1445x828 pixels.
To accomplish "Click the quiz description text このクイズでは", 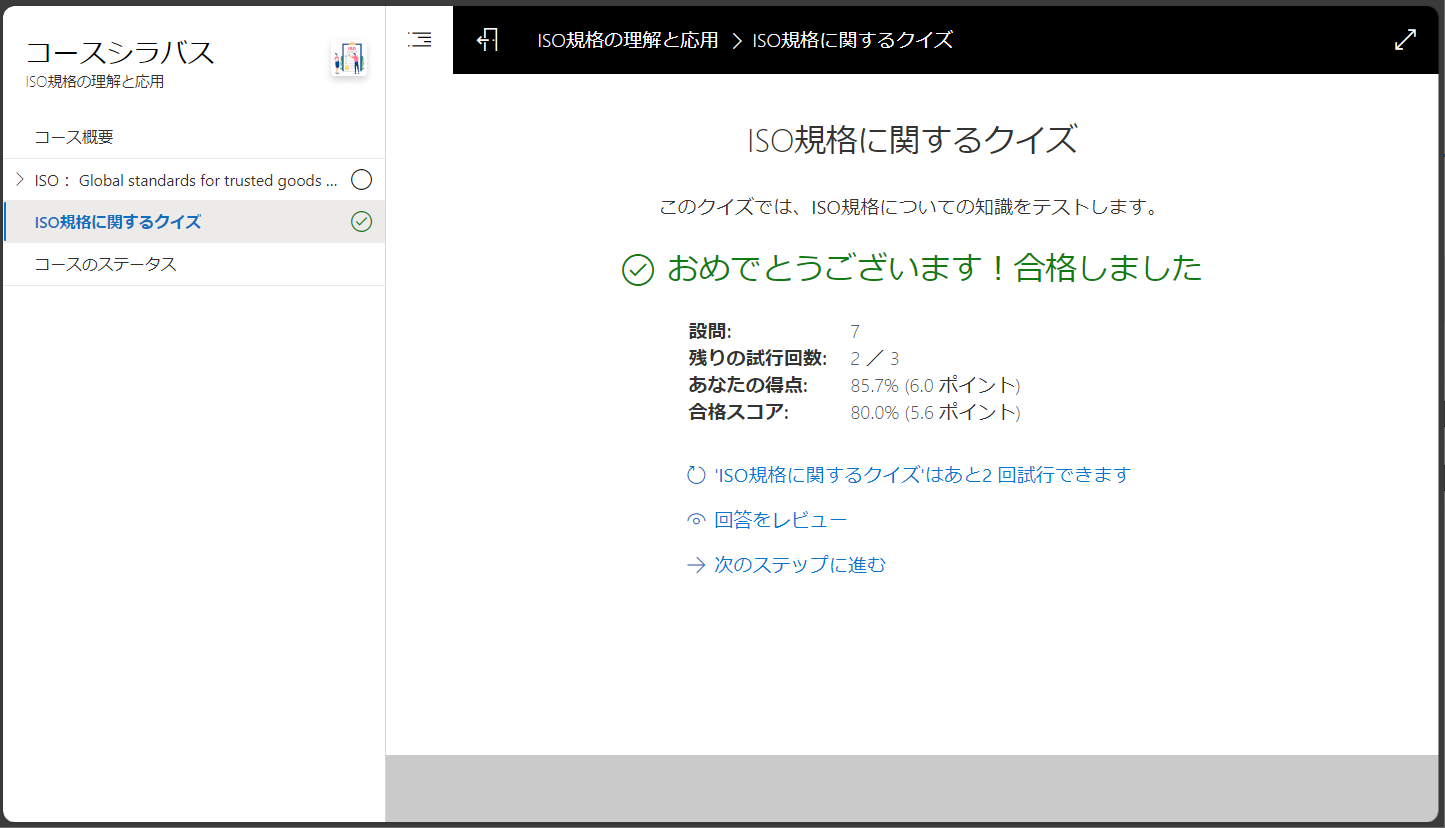I will click(909, 208).
